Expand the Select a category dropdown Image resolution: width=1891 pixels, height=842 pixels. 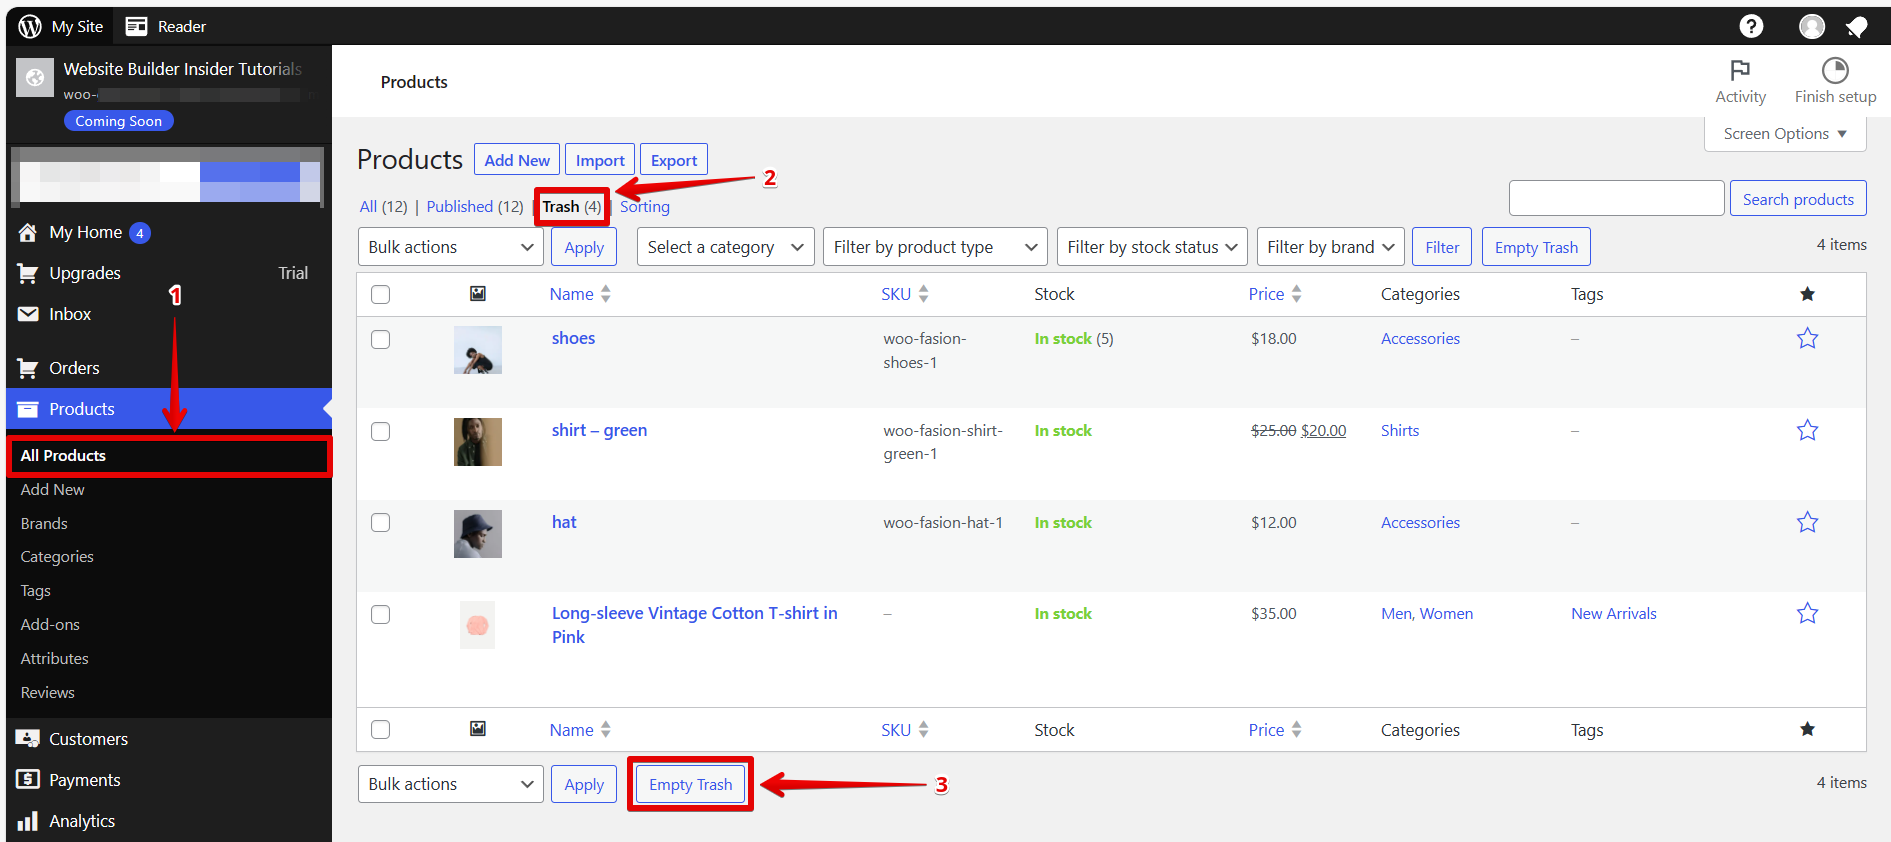[x=725, y=247]
